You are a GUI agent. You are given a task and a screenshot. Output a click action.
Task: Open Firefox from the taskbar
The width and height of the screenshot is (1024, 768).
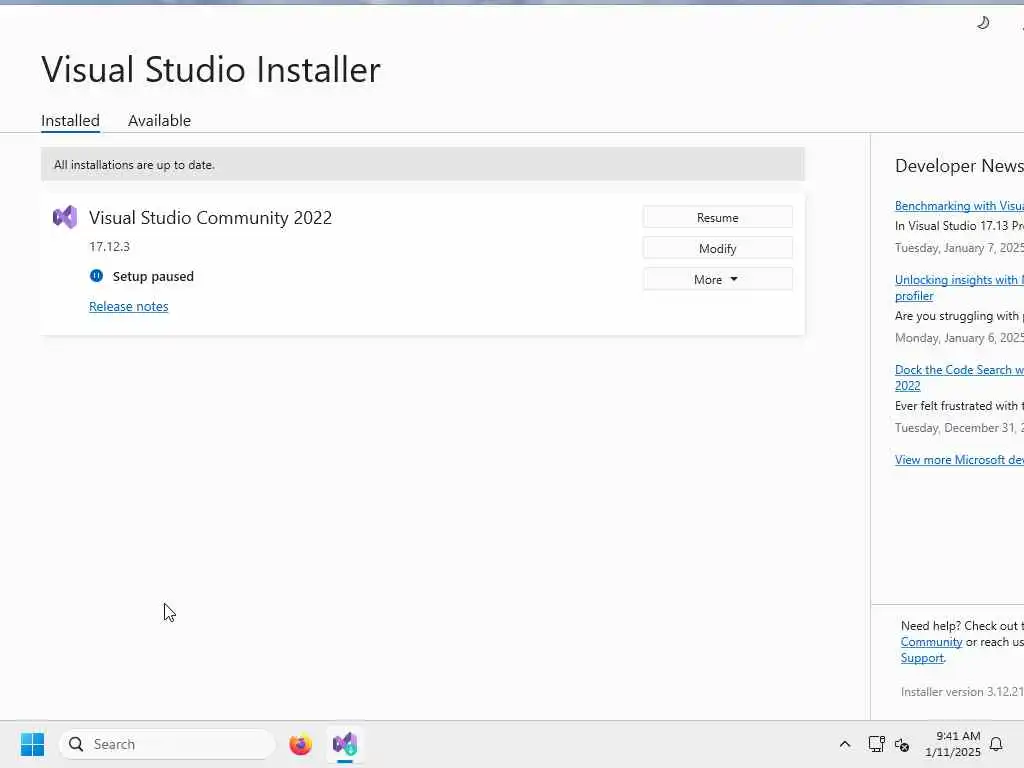[x=300, y=744]
